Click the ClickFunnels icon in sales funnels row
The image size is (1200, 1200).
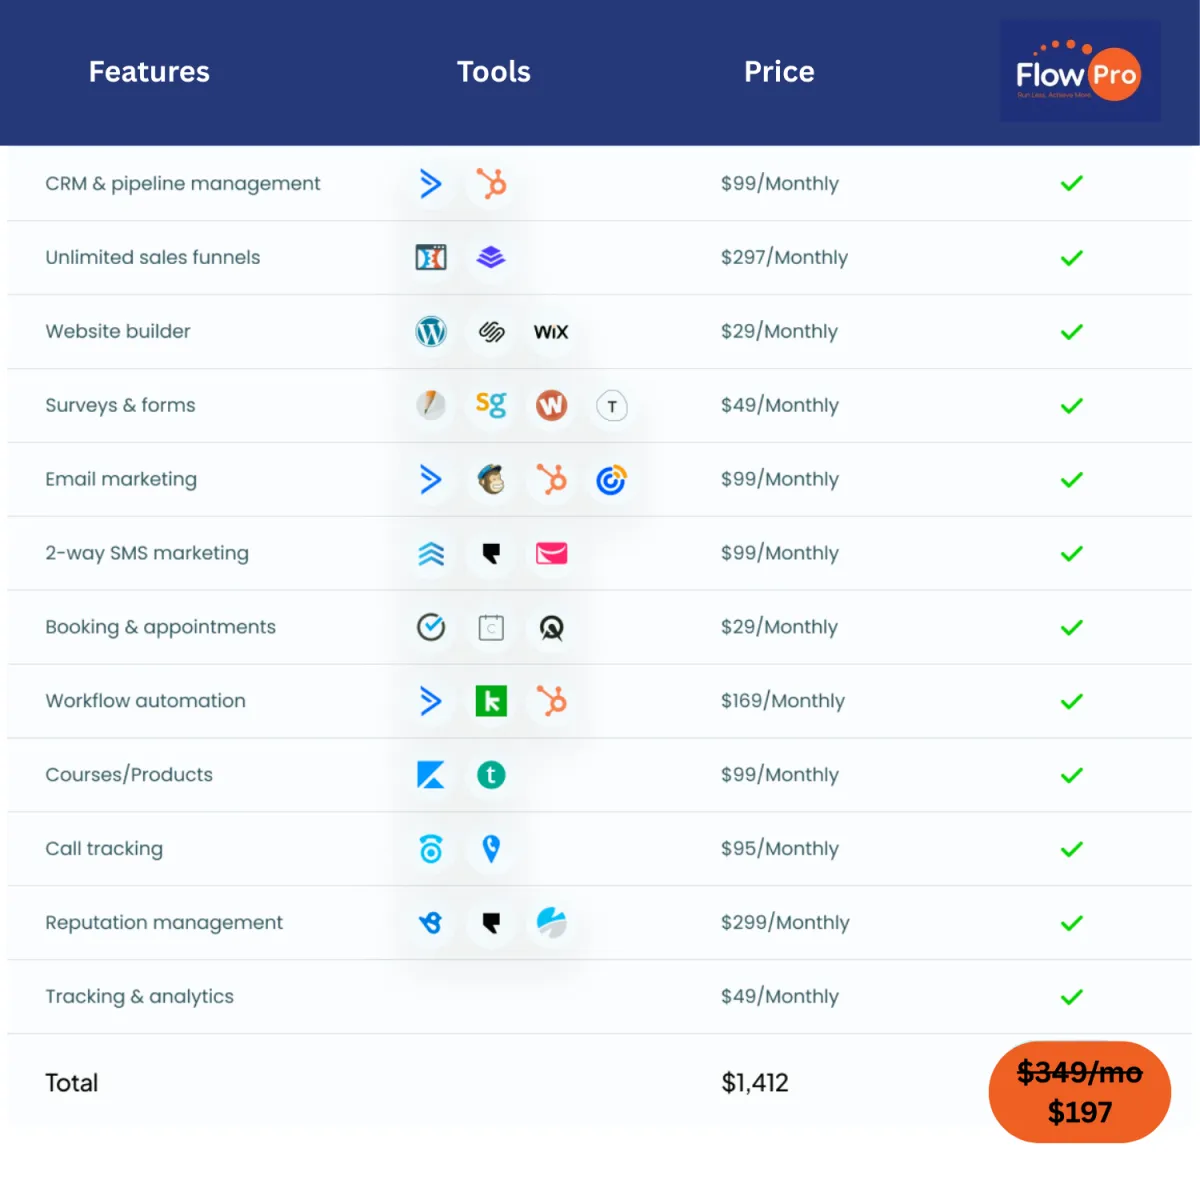click(431, 258)
